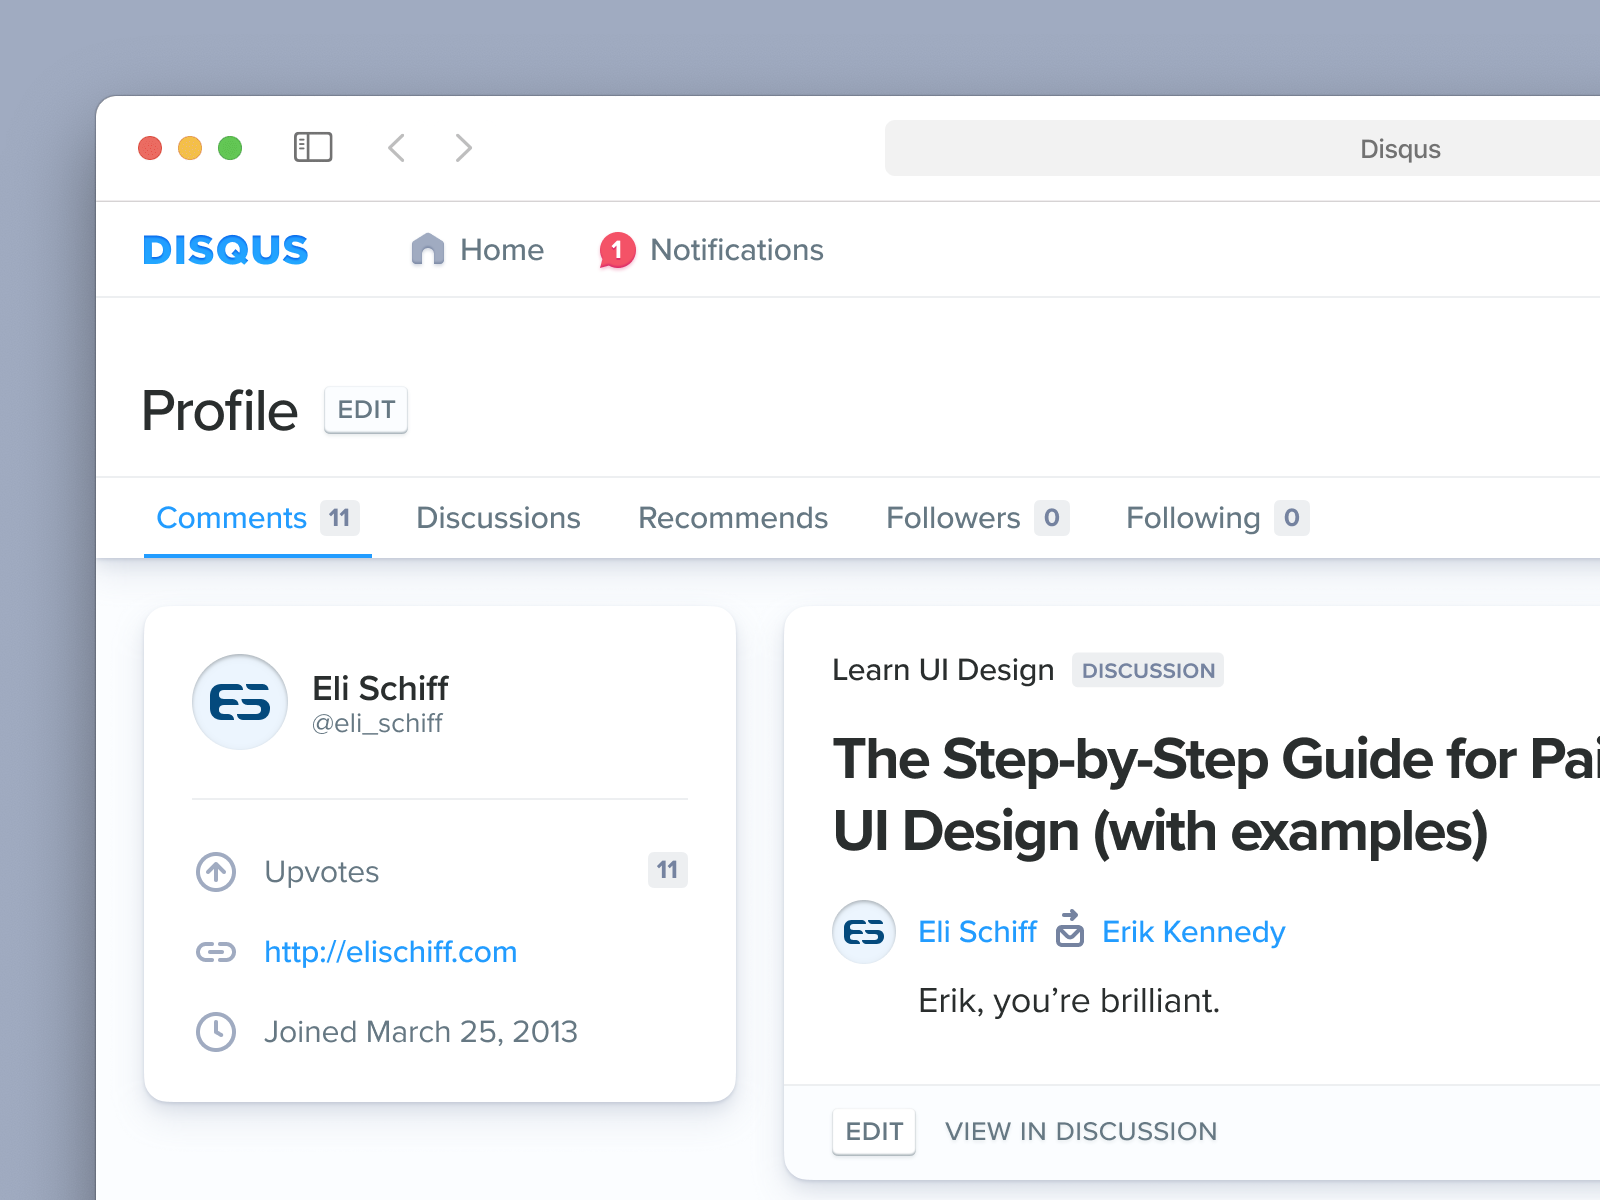Click EDIT on the Learn UI Design comment
The height and width of the screenshot is (1200, 1600).
[x=874, y=1131]
